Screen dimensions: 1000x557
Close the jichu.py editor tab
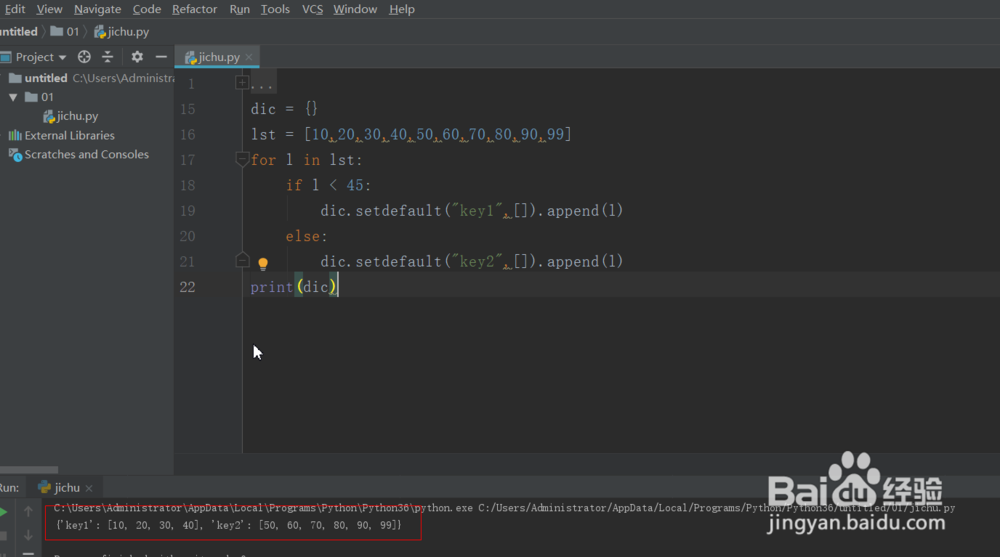point(249,57)
